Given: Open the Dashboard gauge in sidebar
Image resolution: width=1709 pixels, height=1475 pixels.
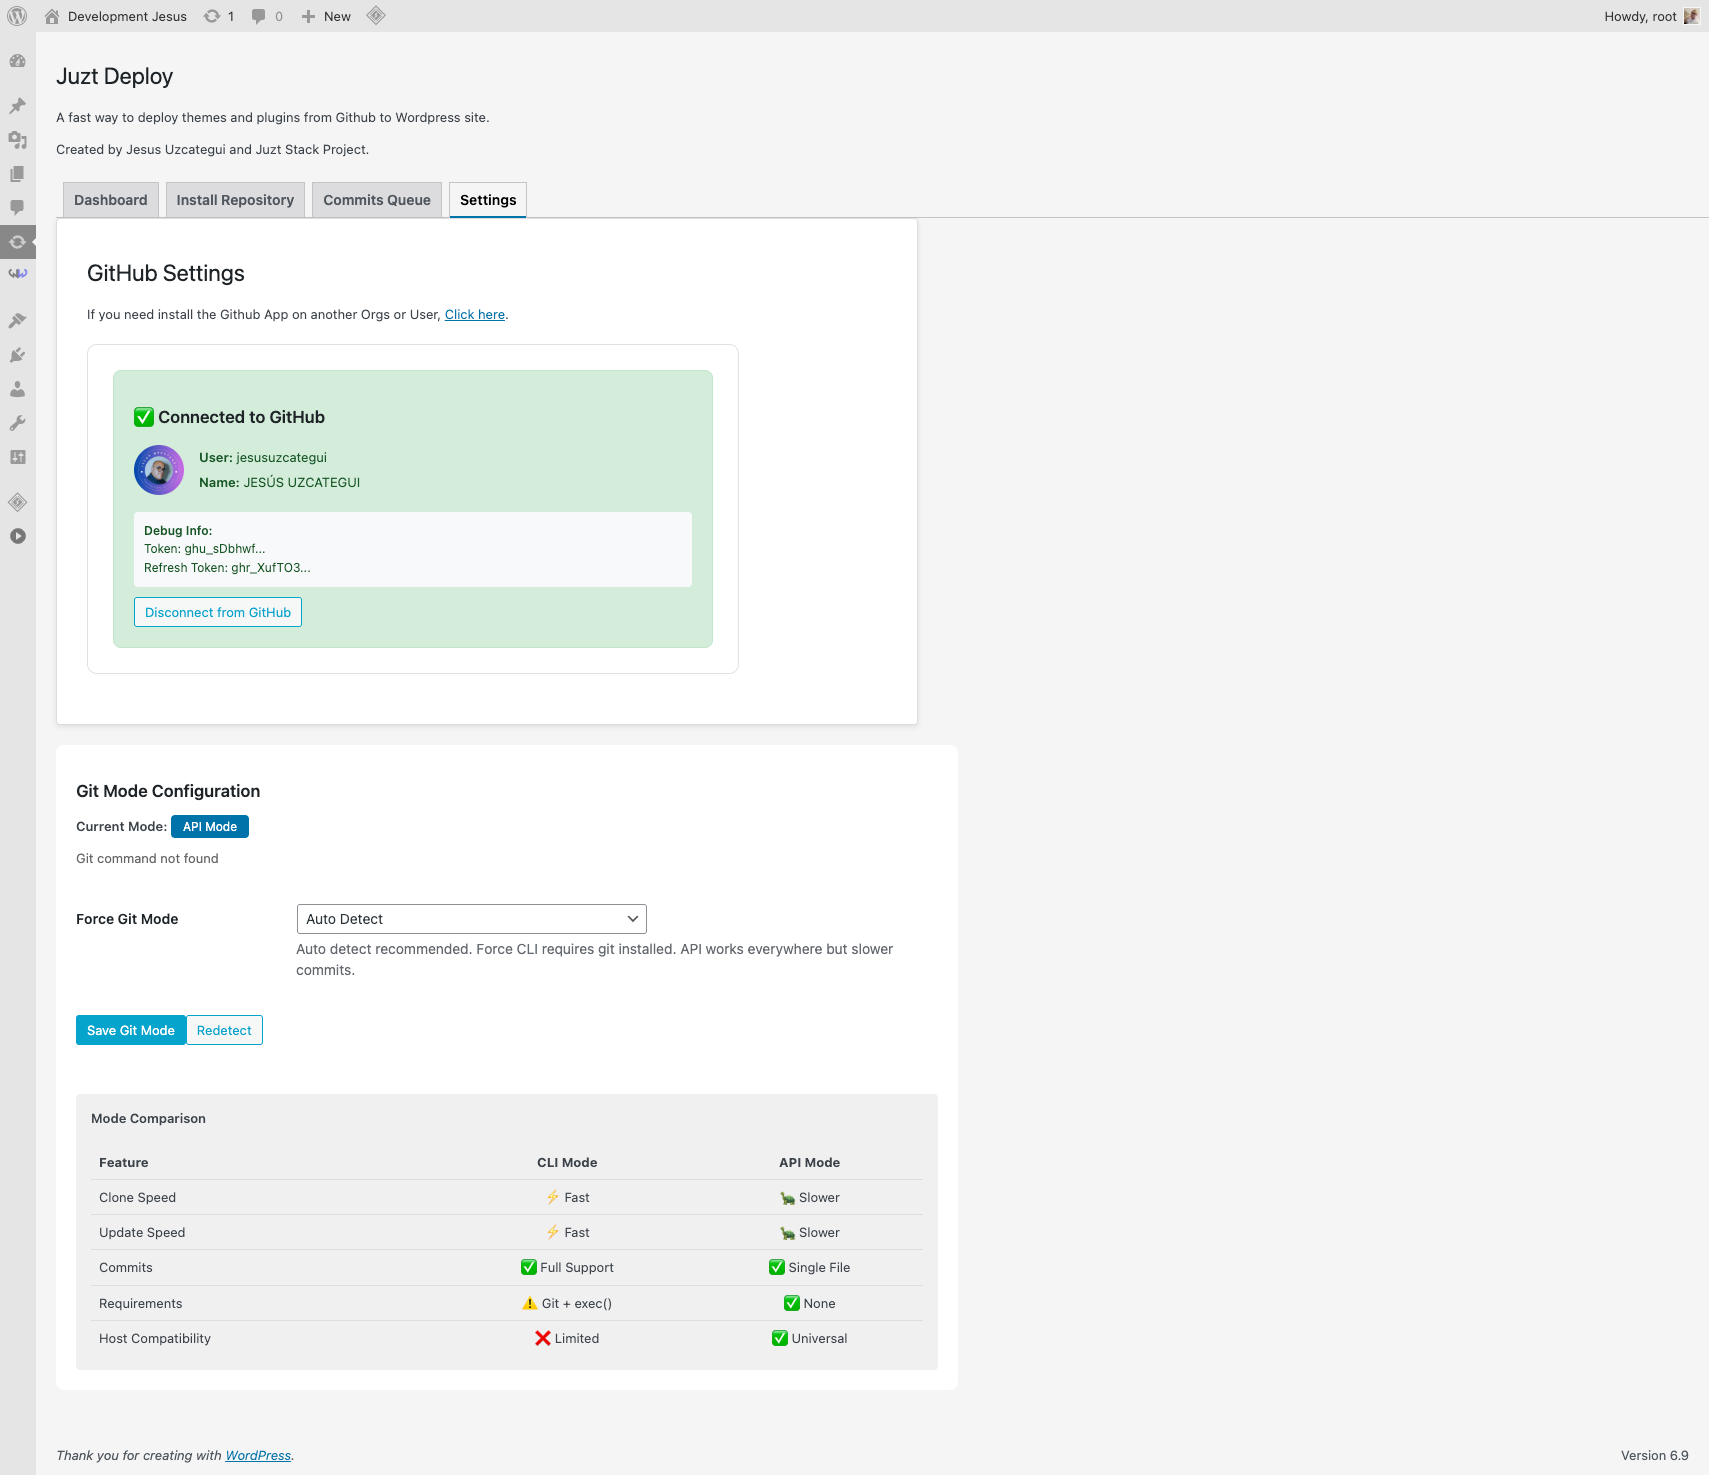Looking at the screenshot, I should pyautogui.click(x=17, y=61).
